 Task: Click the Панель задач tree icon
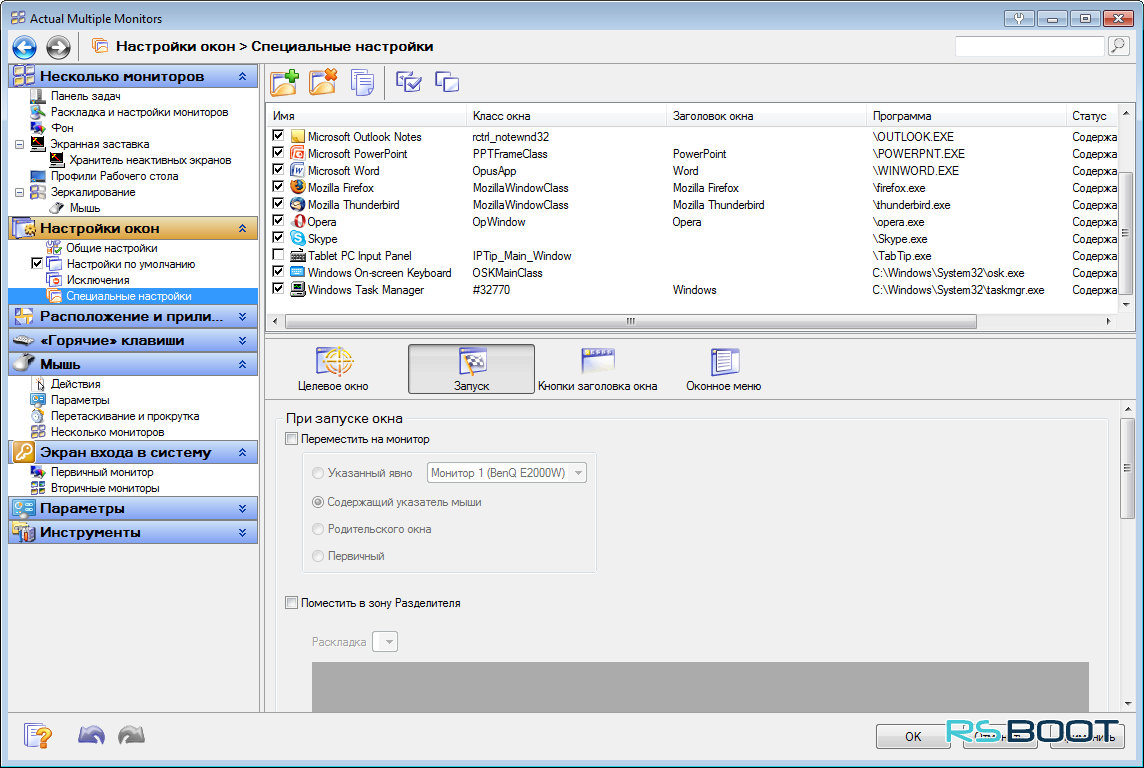tap(38, 96)
